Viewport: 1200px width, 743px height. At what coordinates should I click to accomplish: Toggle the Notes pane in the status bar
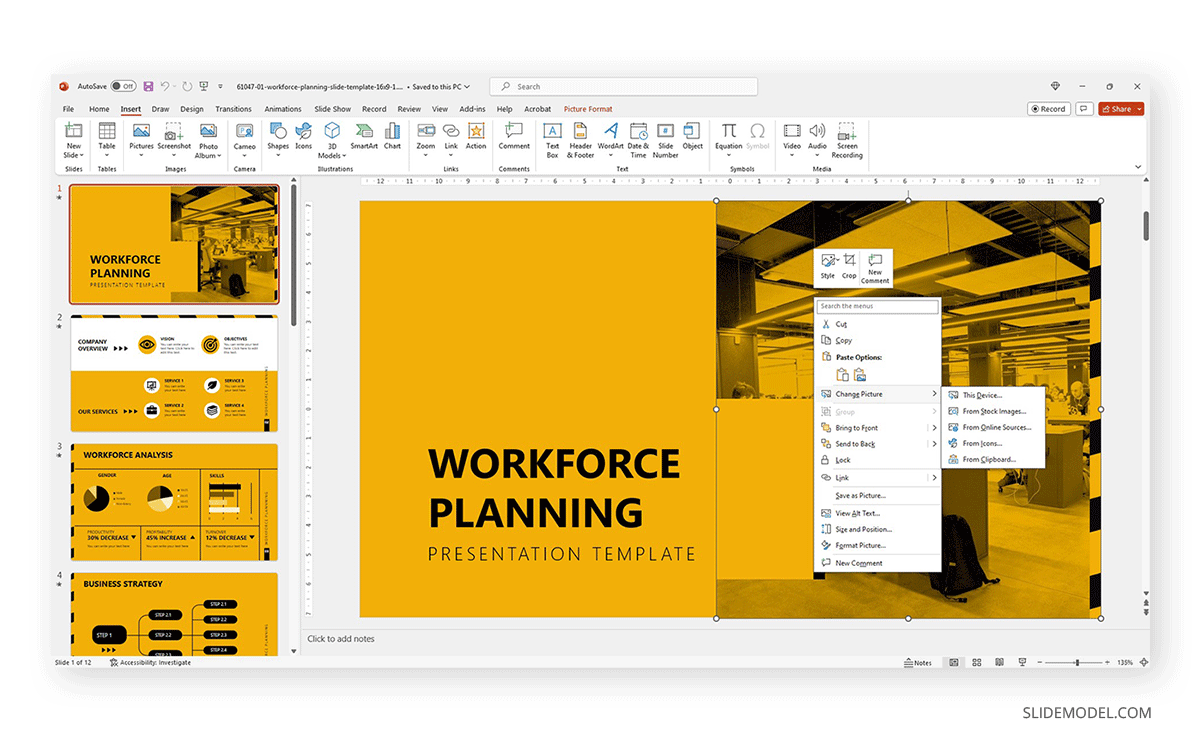click(x=916, y=662)
